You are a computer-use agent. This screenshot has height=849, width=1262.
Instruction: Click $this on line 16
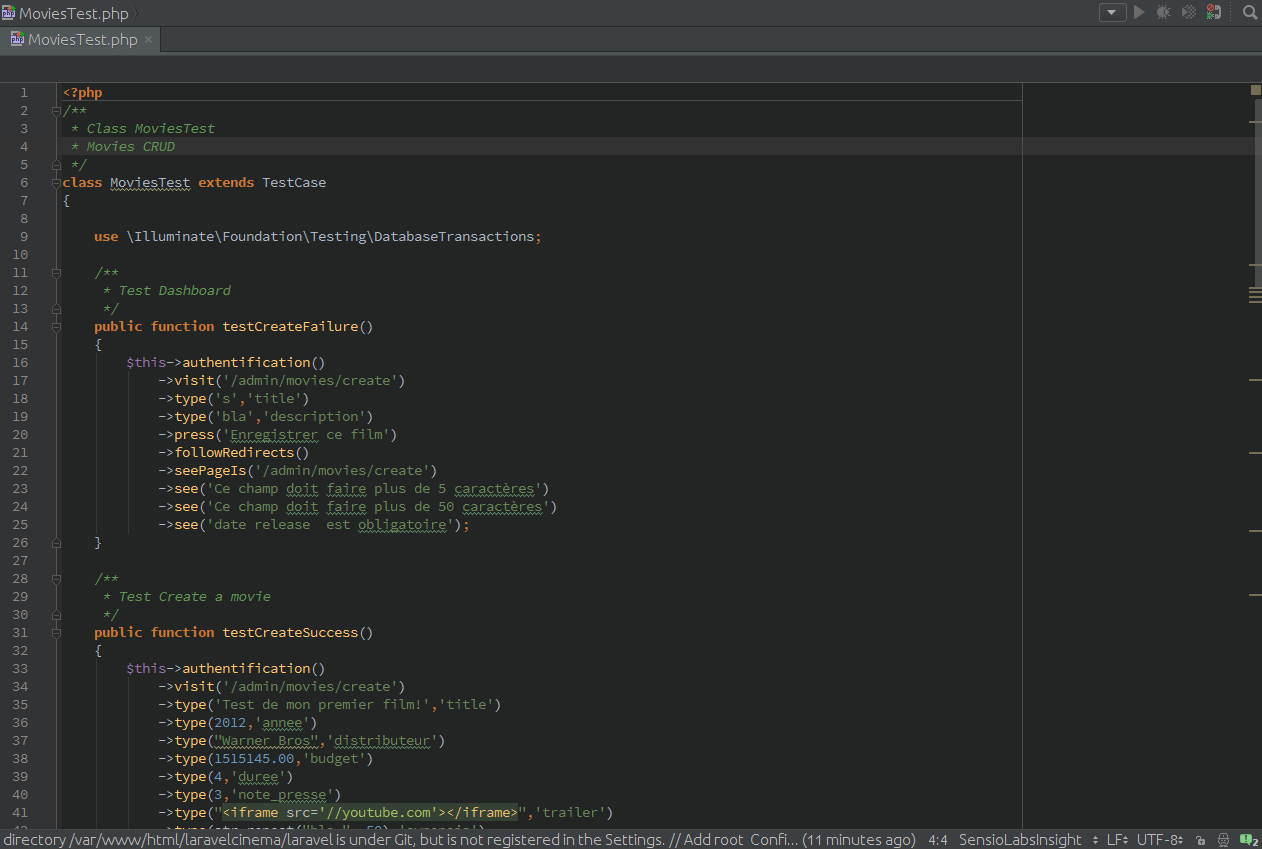pos(146,363)
